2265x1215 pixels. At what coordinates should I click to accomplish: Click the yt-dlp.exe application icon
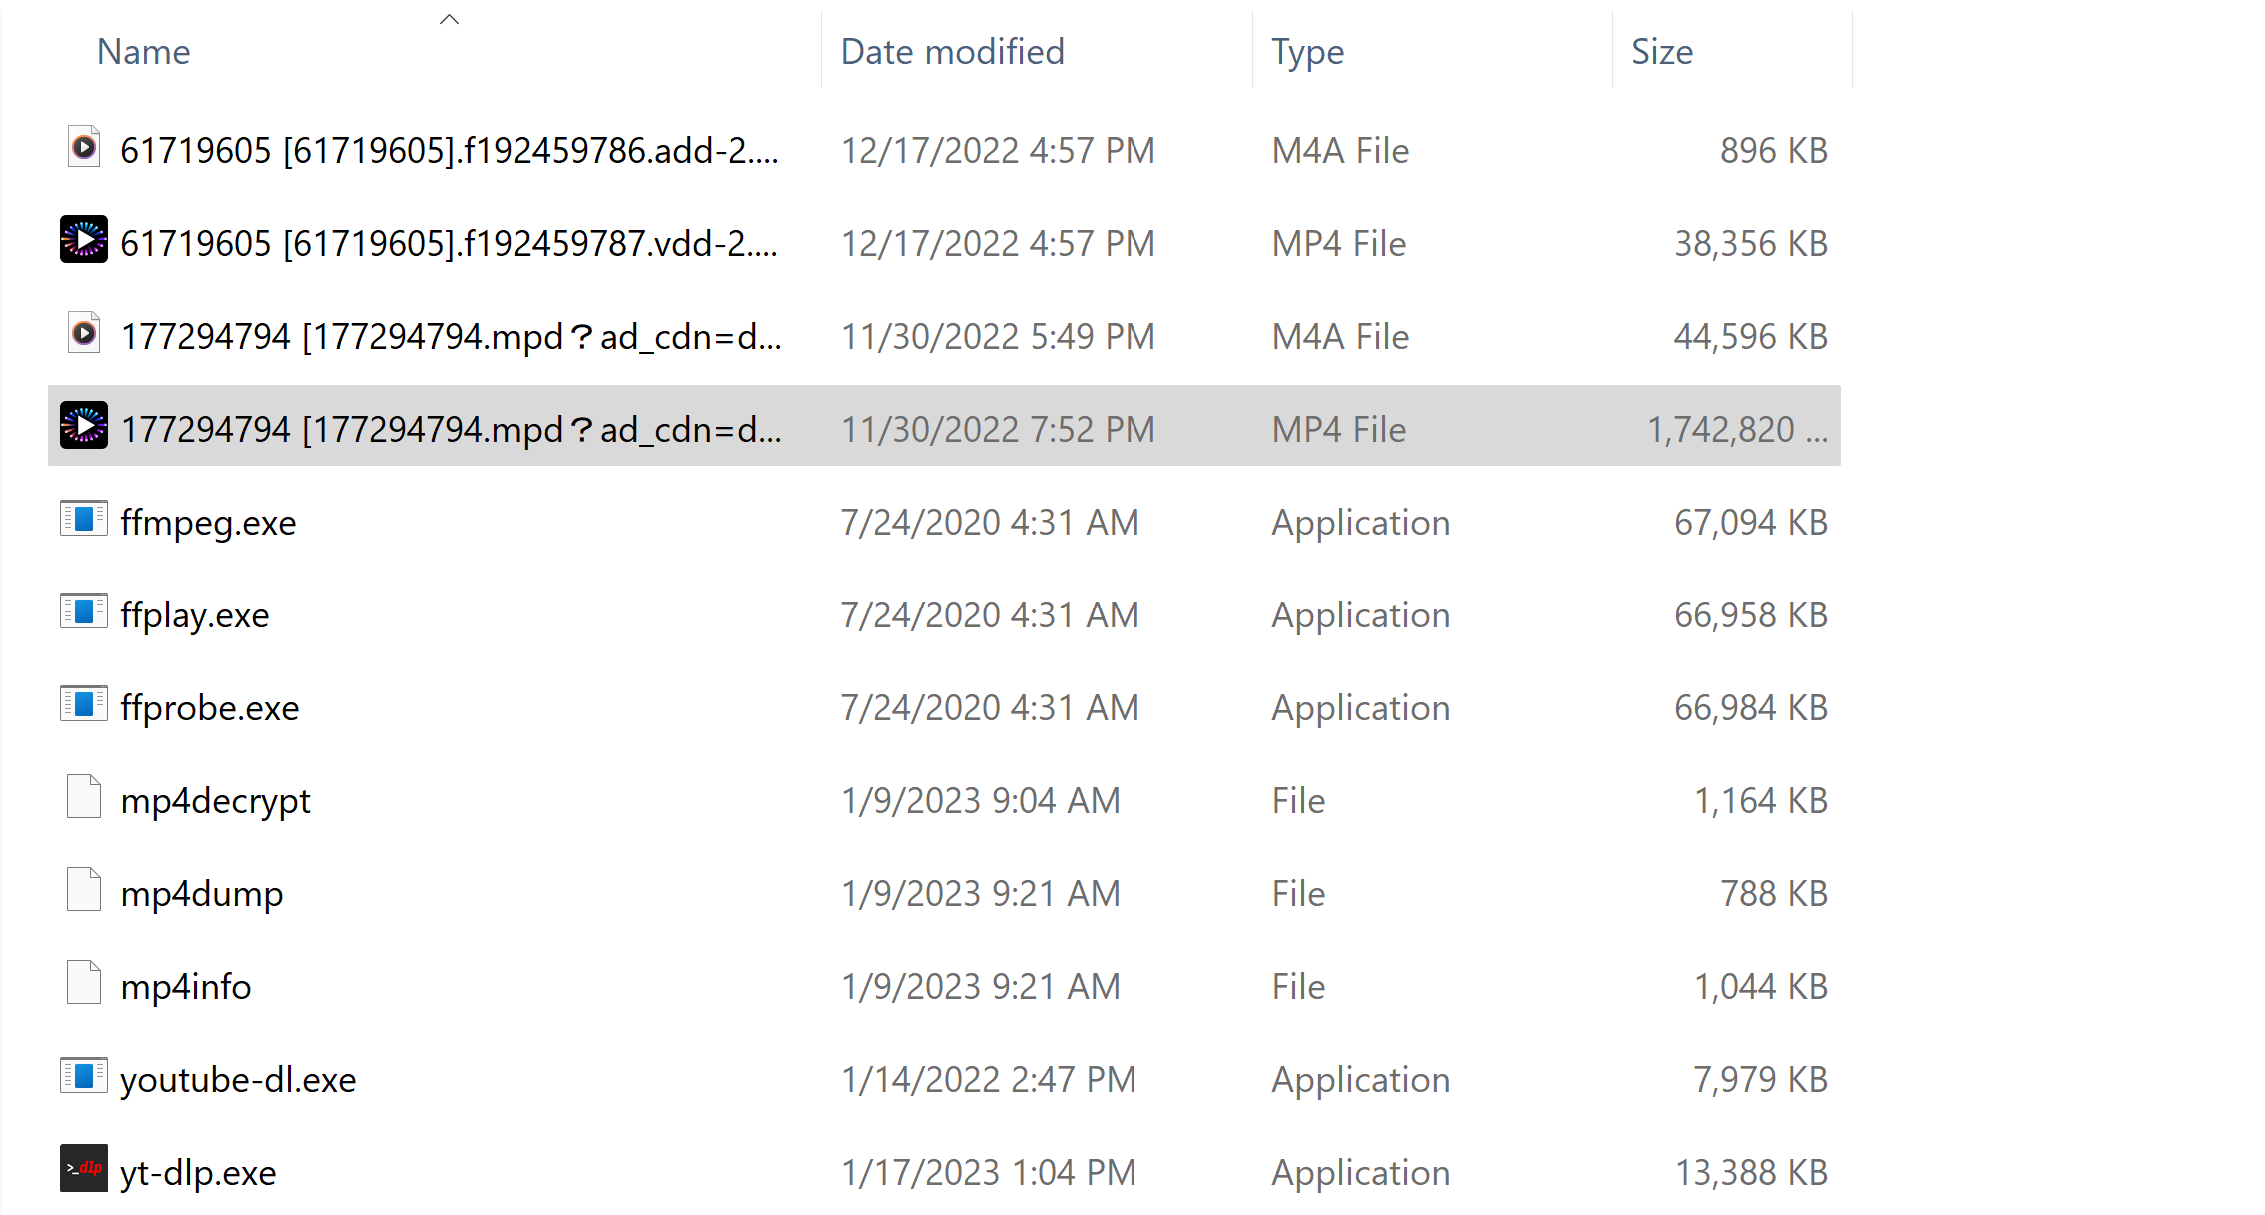click(x=83, y=1168)
